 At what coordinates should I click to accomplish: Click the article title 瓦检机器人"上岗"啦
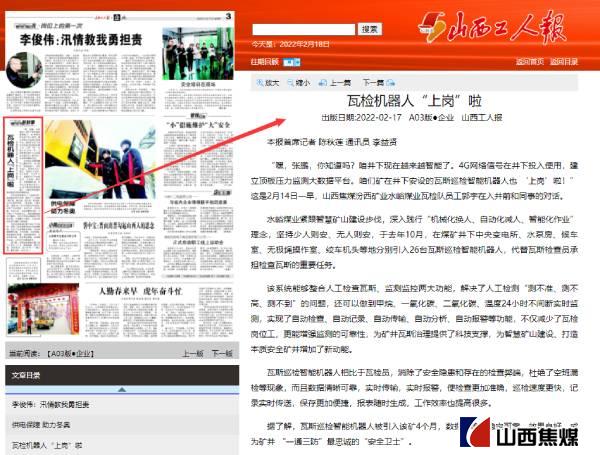pyautogui.click(x=414, y=101)
